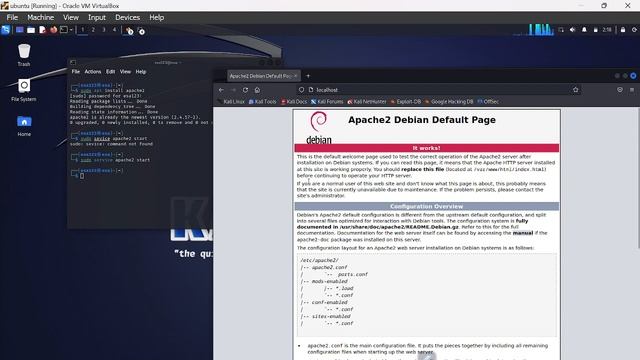Screen dimensions: 640x360
Task: Open the VirtualBox File menu
Action: (12, 18)
